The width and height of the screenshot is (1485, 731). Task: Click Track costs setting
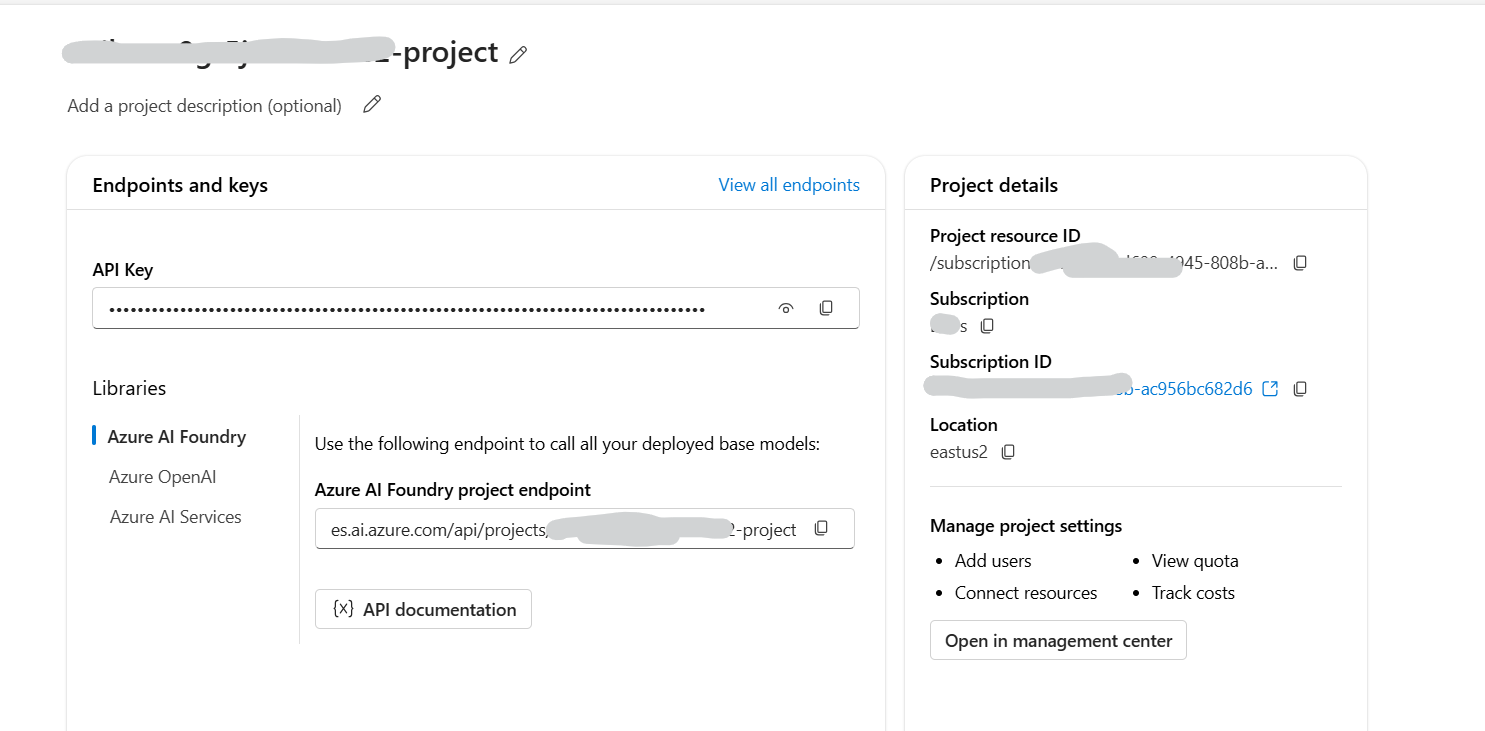[1193, 593]
